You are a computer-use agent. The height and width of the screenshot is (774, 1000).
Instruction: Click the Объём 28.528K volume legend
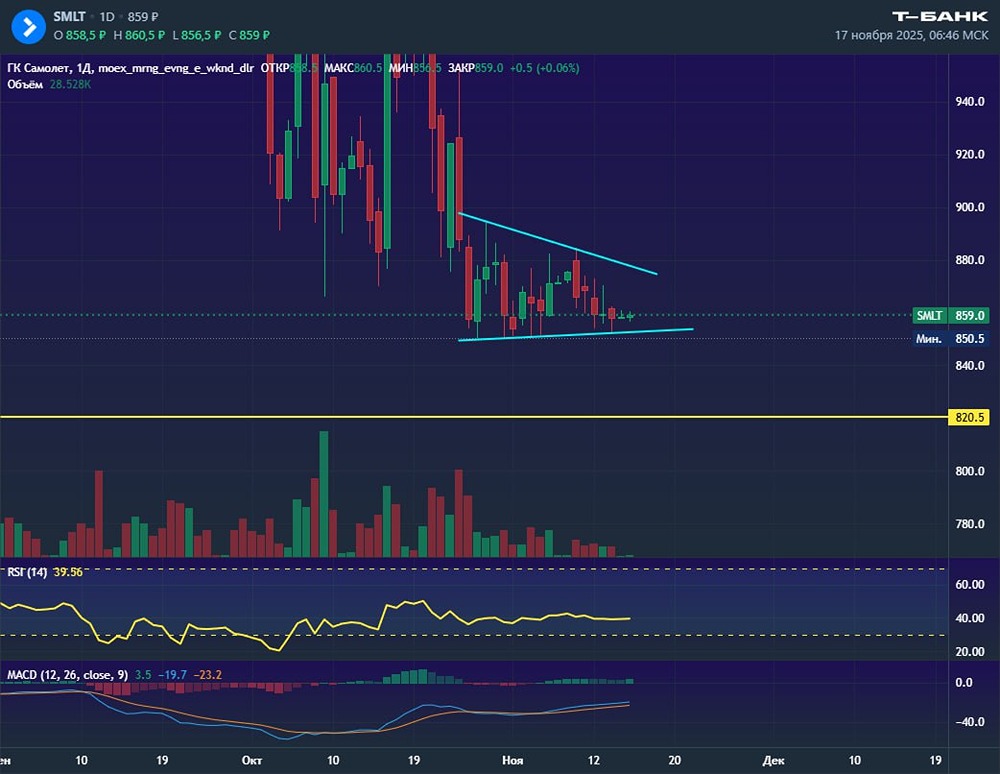pos(49,84)
